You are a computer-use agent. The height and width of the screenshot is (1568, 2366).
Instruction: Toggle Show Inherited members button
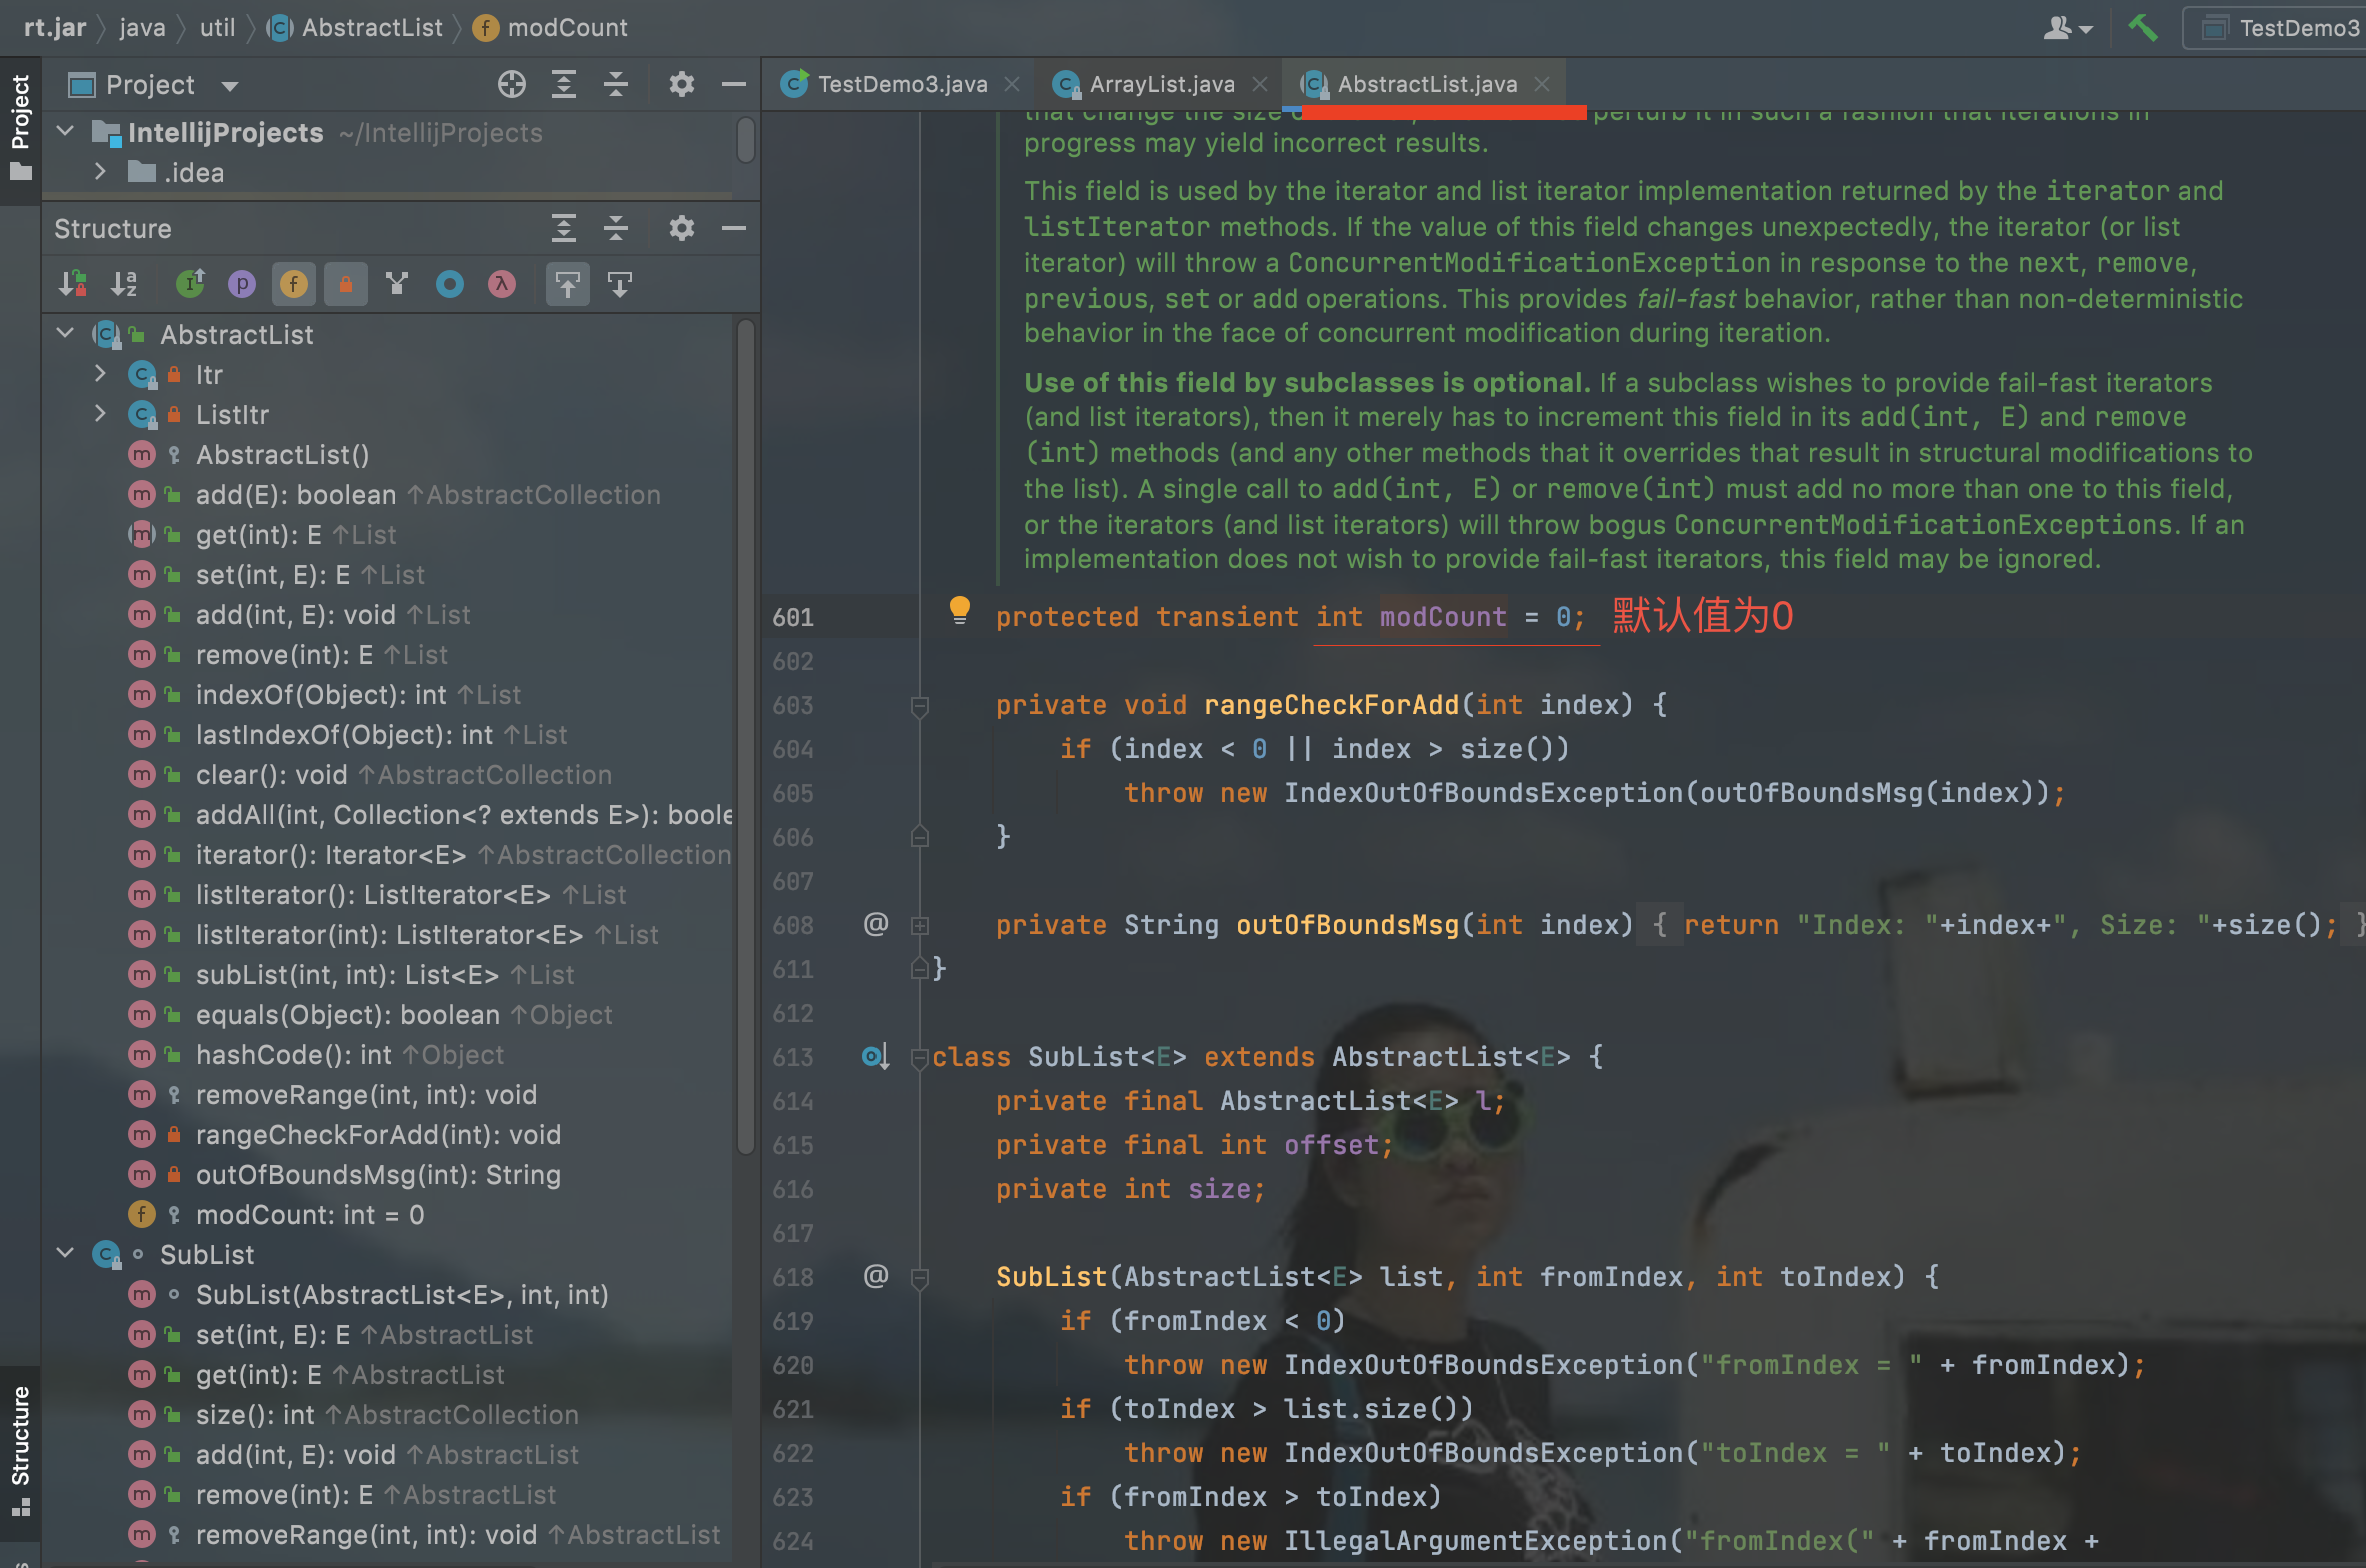pyautogui.click(x=190, y=285)
